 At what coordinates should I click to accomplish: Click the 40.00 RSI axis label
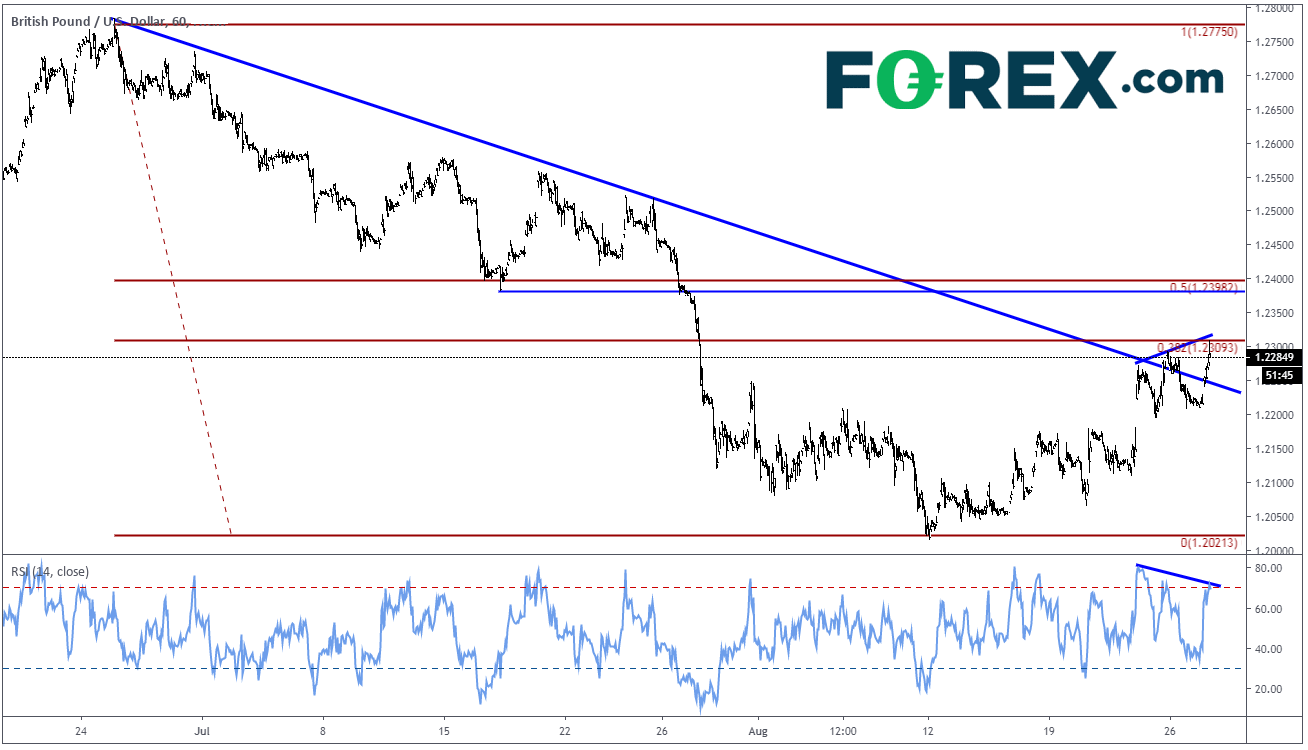point(1269,648)
